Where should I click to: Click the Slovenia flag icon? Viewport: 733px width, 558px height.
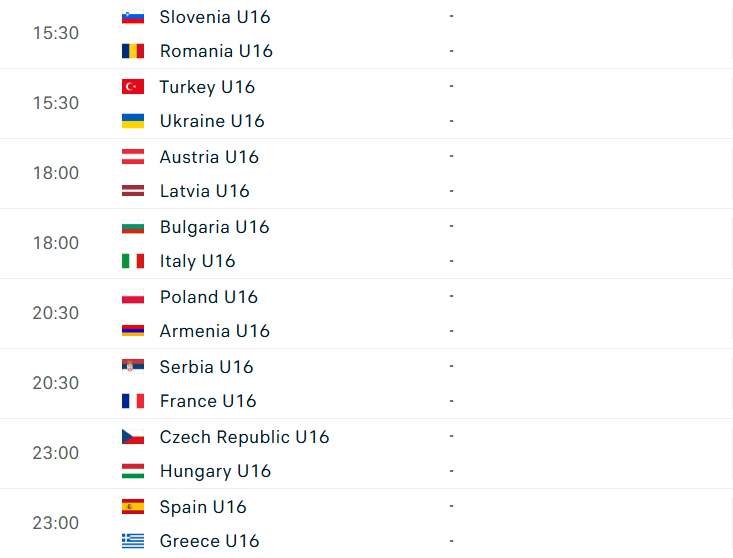tap(133, 17)
